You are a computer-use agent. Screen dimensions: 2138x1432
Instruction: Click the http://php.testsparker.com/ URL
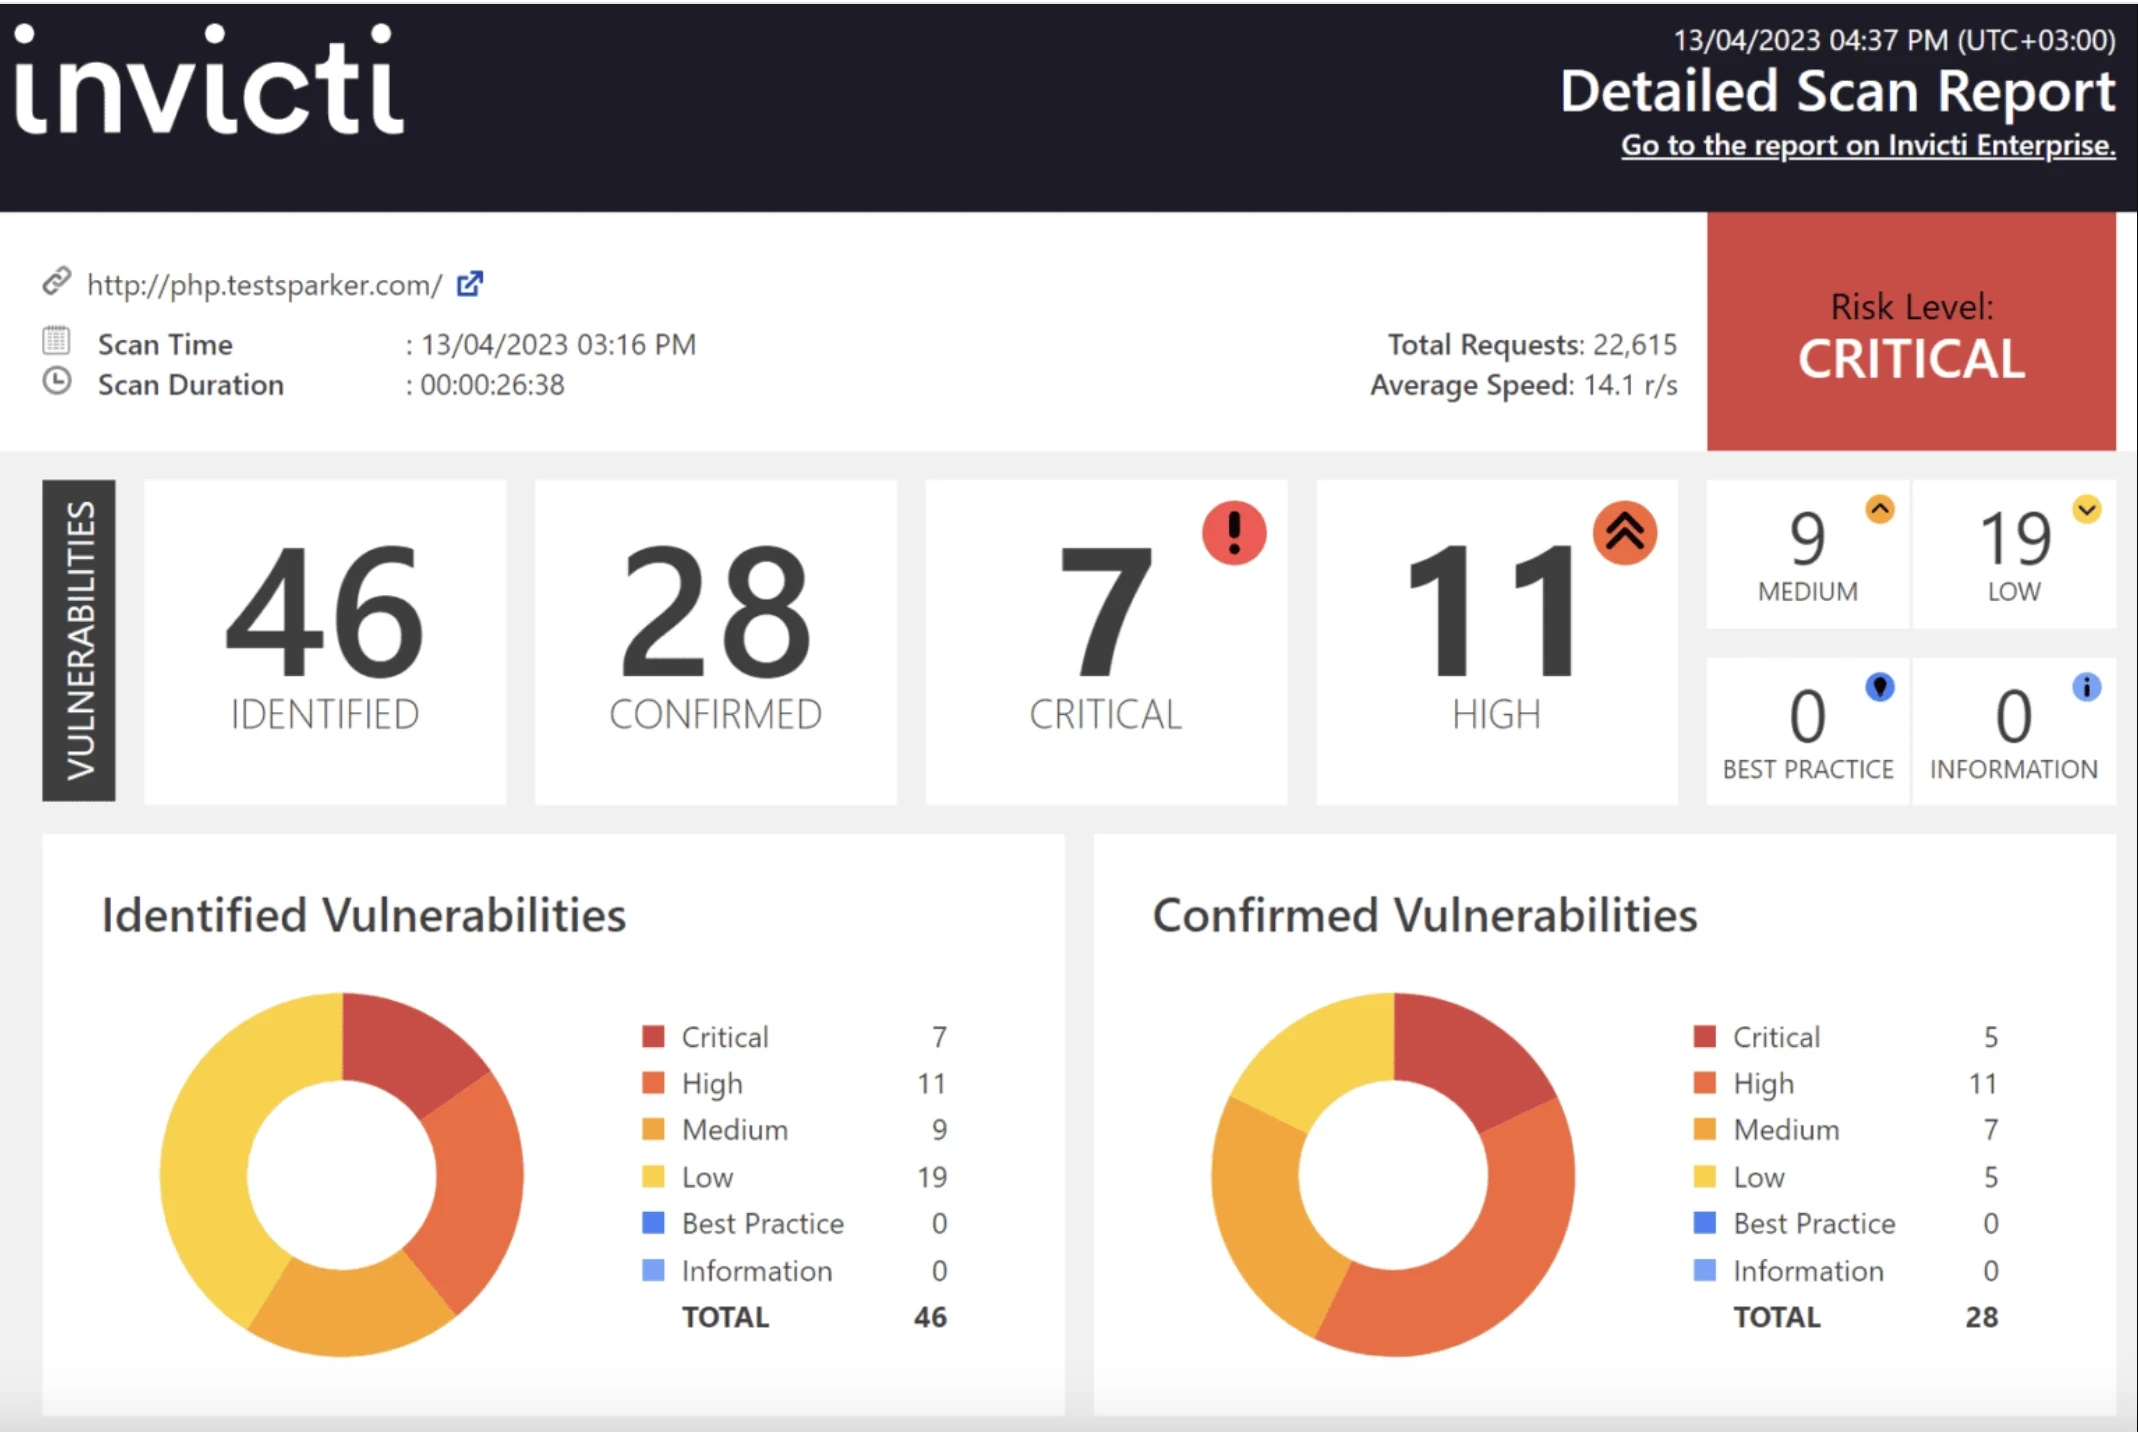[262, 284]
